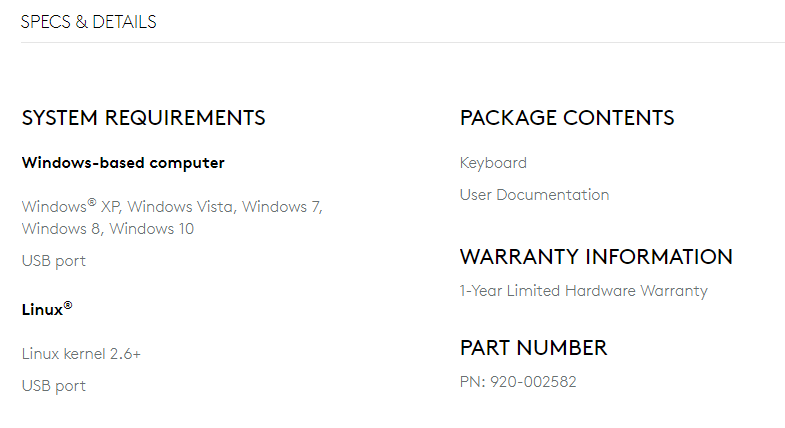Click the Windows XP, Windows Vista text line
Screen dimensions: 785x428
click(x=171, y=207)
